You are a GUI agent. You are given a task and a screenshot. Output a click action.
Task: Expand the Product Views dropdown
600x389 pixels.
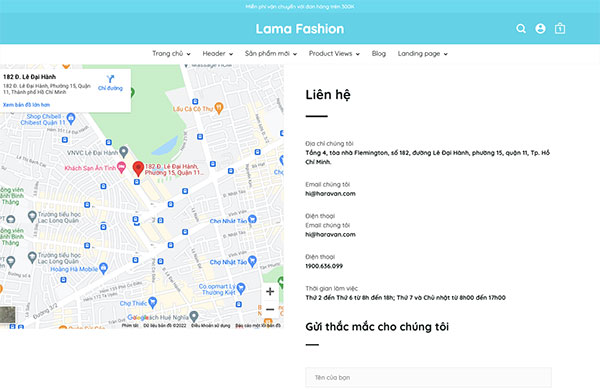click(x=334, y=54)
